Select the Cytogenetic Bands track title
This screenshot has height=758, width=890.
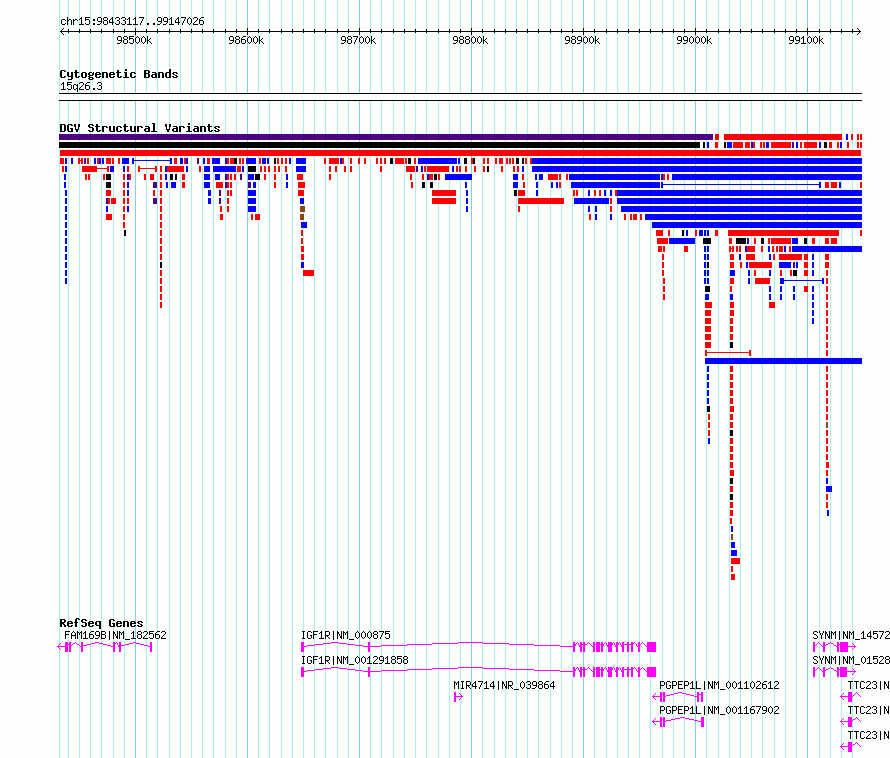(x=119, y=74)
